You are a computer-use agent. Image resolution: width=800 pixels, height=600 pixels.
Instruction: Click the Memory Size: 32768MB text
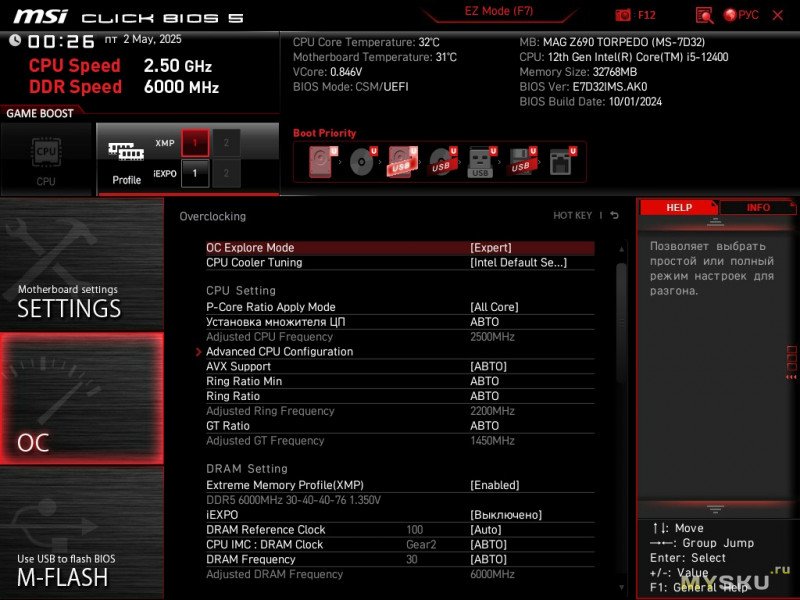[x=578, y=72]
